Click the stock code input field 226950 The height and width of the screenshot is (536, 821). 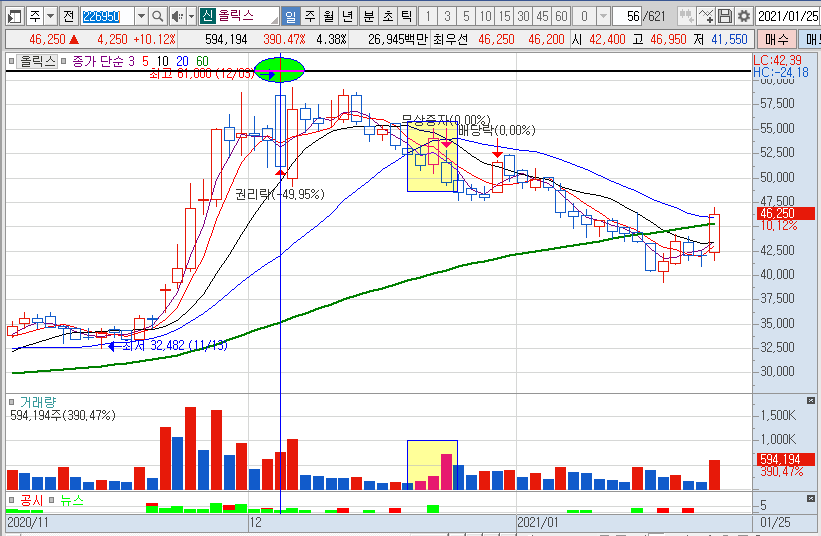coord(105,16)
